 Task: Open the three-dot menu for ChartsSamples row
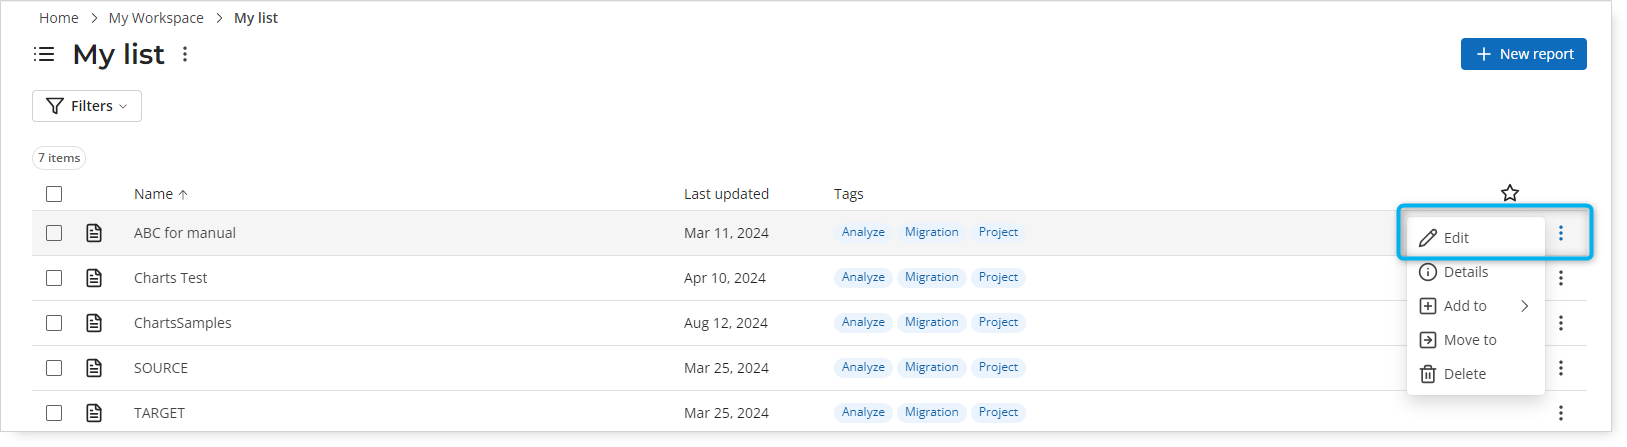[1560, 323]
